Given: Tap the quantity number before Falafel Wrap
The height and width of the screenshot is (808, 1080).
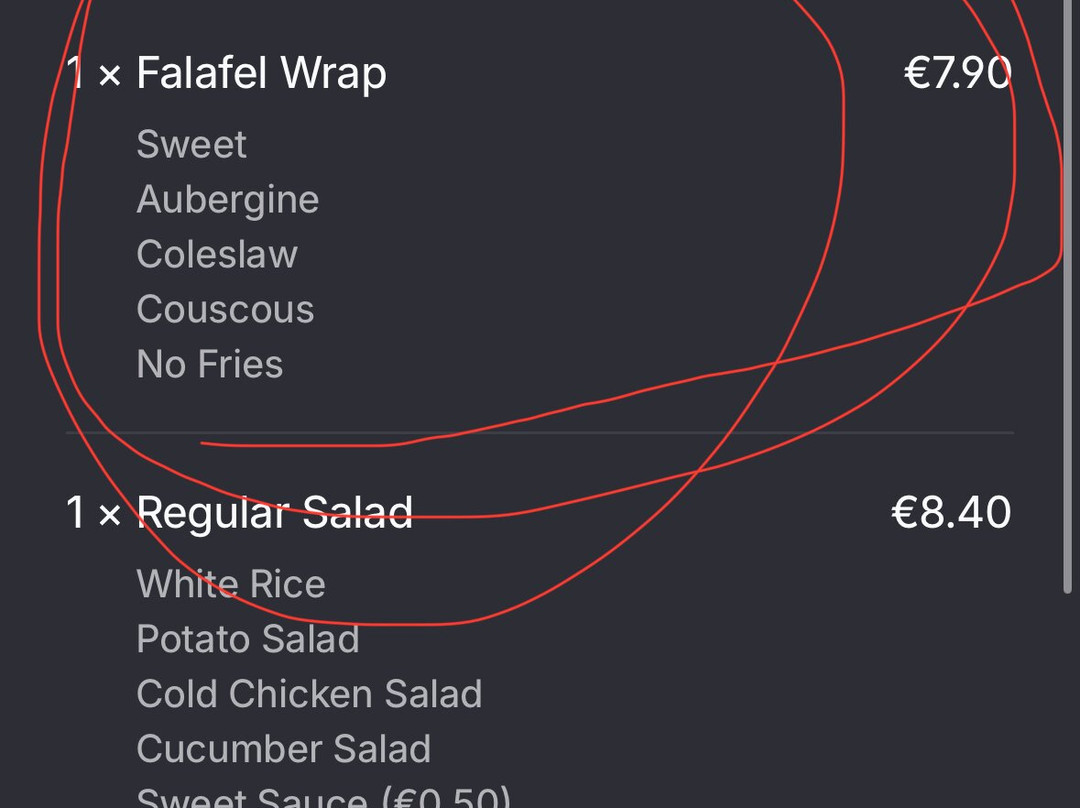Looking at the screenshot, I should (x=75, y=74).
